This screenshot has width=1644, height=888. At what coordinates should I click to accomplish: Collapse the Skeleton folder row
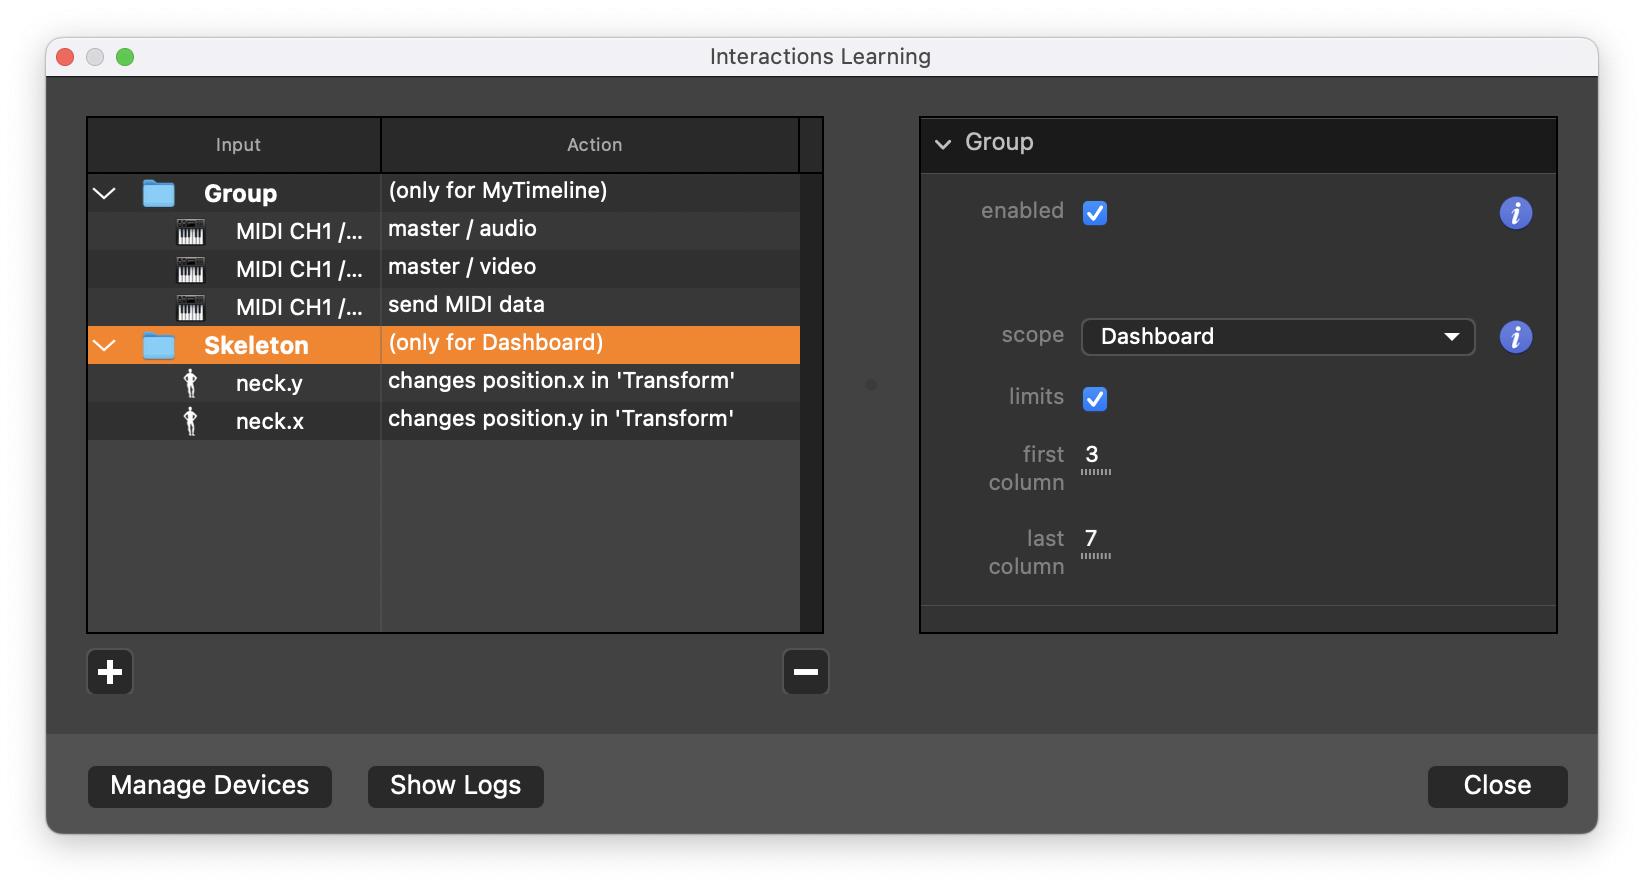point(104,346)
